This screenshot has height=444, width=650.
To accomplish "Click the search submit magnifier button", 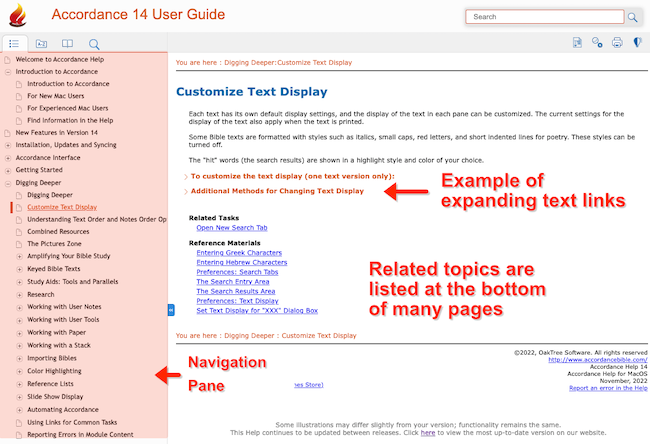I will 632,17.
